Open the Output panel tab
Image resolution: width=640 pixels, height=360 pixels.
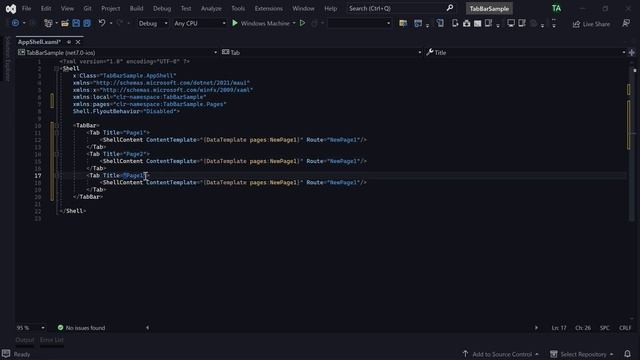(x=24, y=340)
